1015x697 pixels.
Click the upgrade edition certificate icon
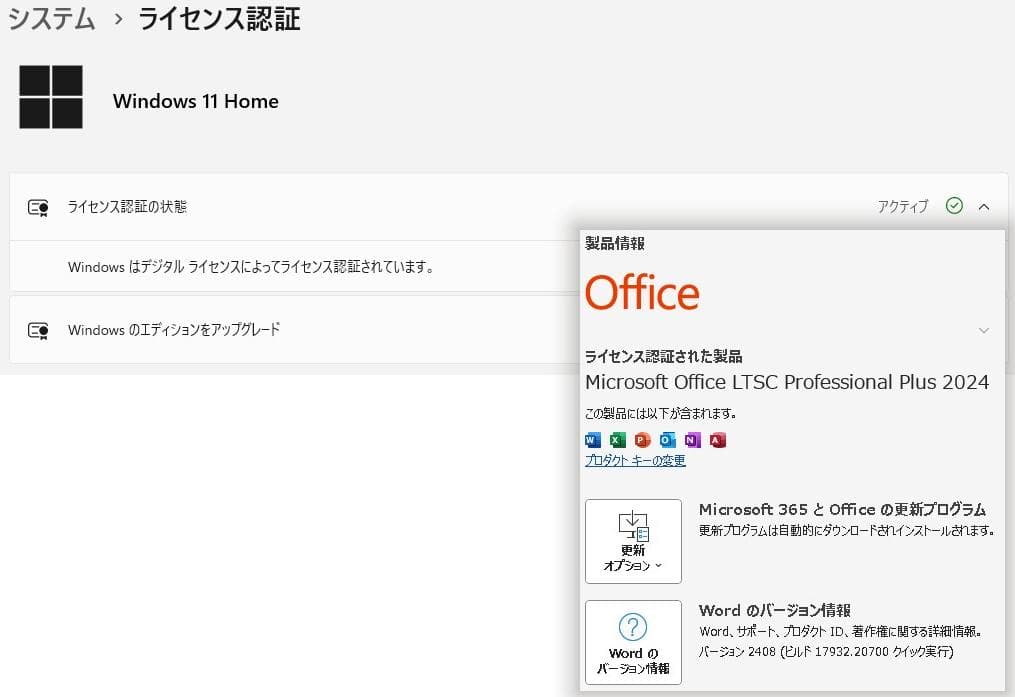pos(38,331)
